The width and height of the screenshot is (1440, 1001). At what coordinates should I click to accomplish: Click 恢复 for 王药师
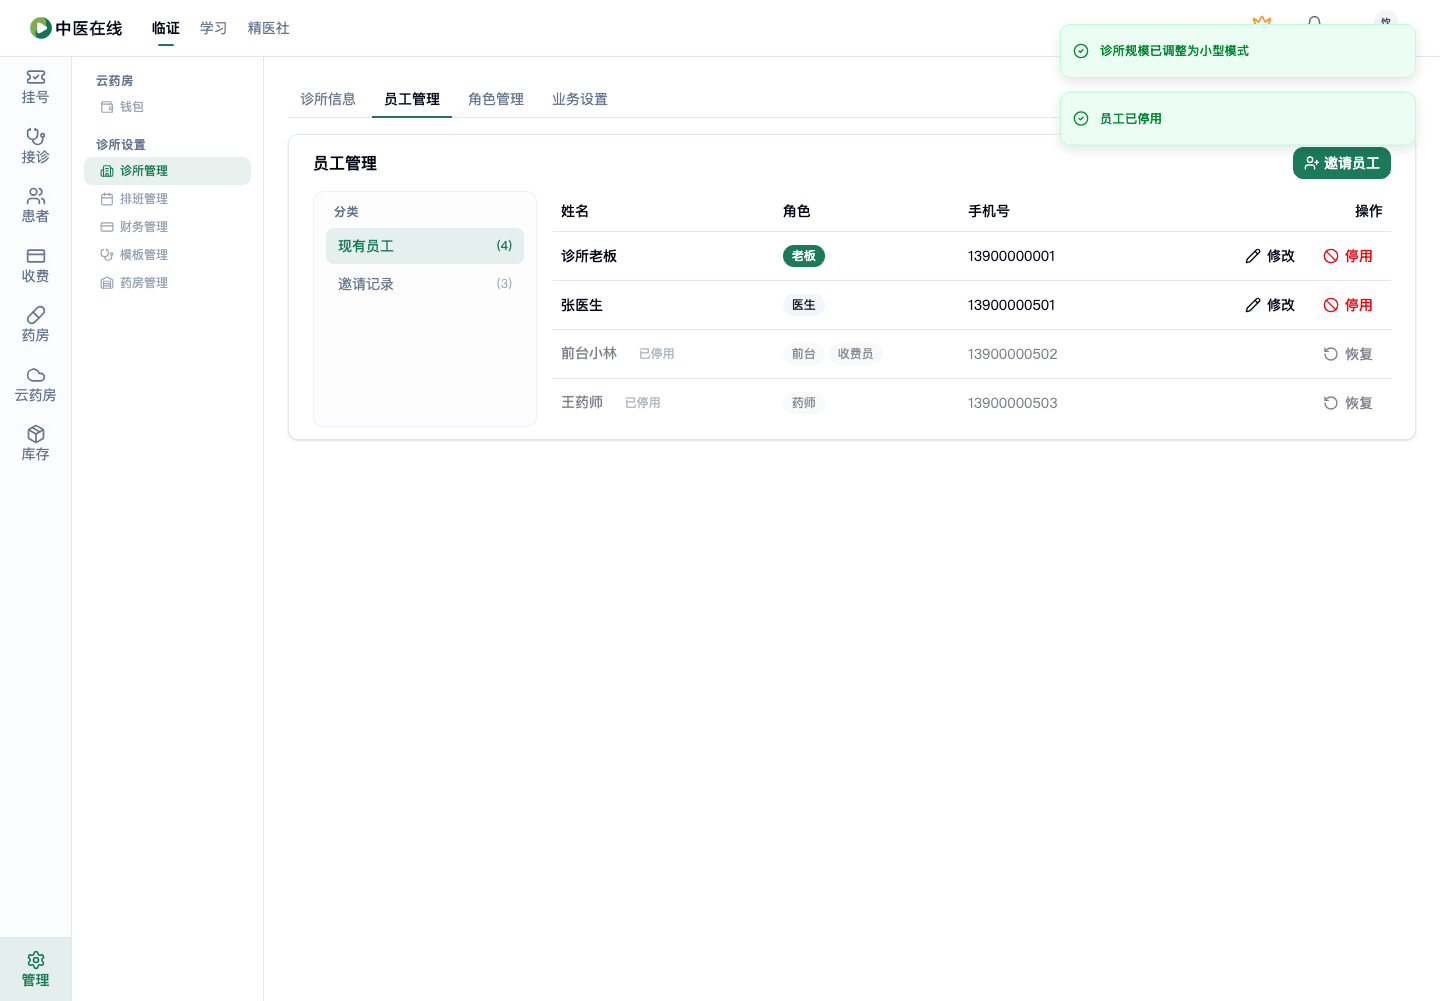[x=1348, y=403]
